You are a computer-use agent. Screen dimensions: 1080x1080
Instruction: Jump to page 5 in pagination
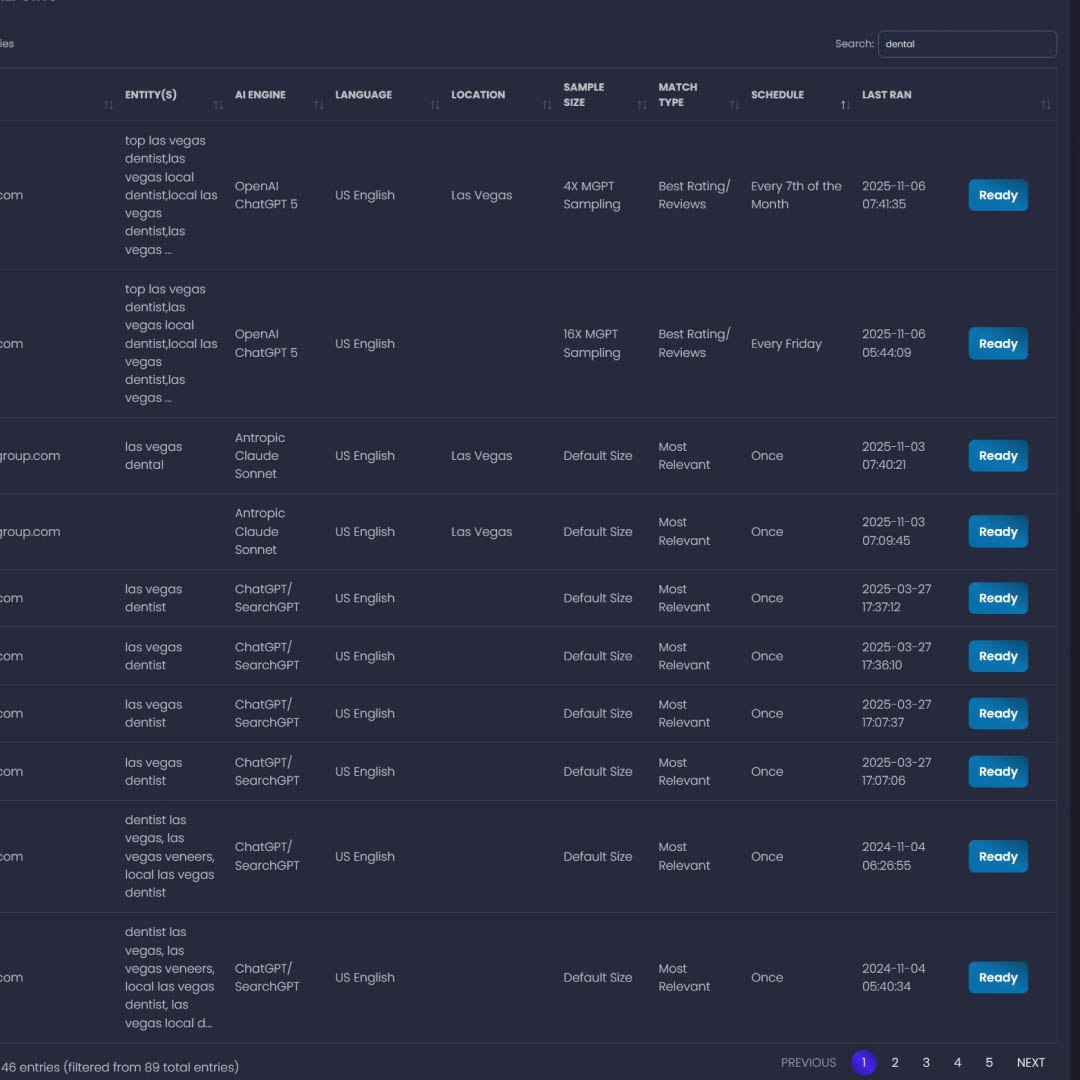point(989,1063)
